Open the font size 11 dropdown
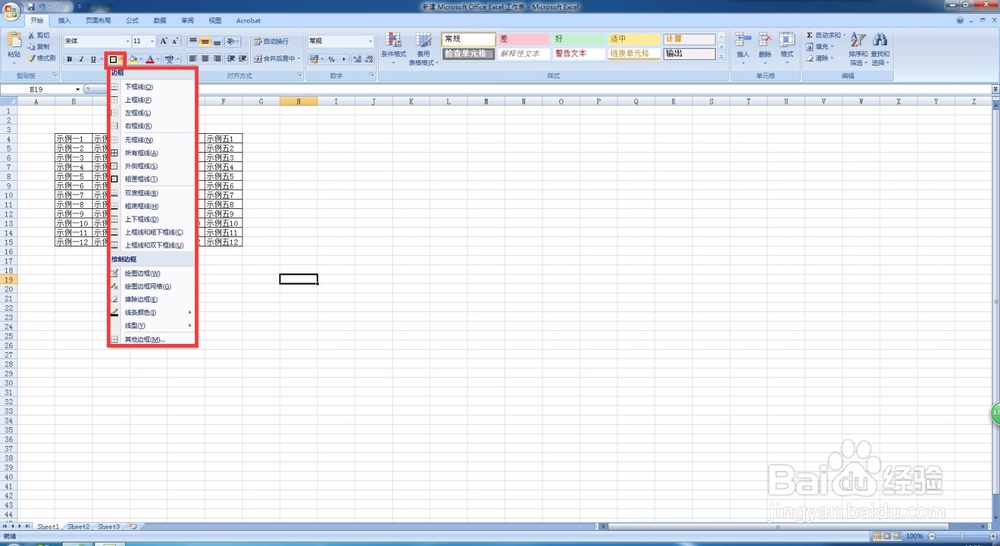Screen dimensions: 1000x546 [x=152, y=41]
